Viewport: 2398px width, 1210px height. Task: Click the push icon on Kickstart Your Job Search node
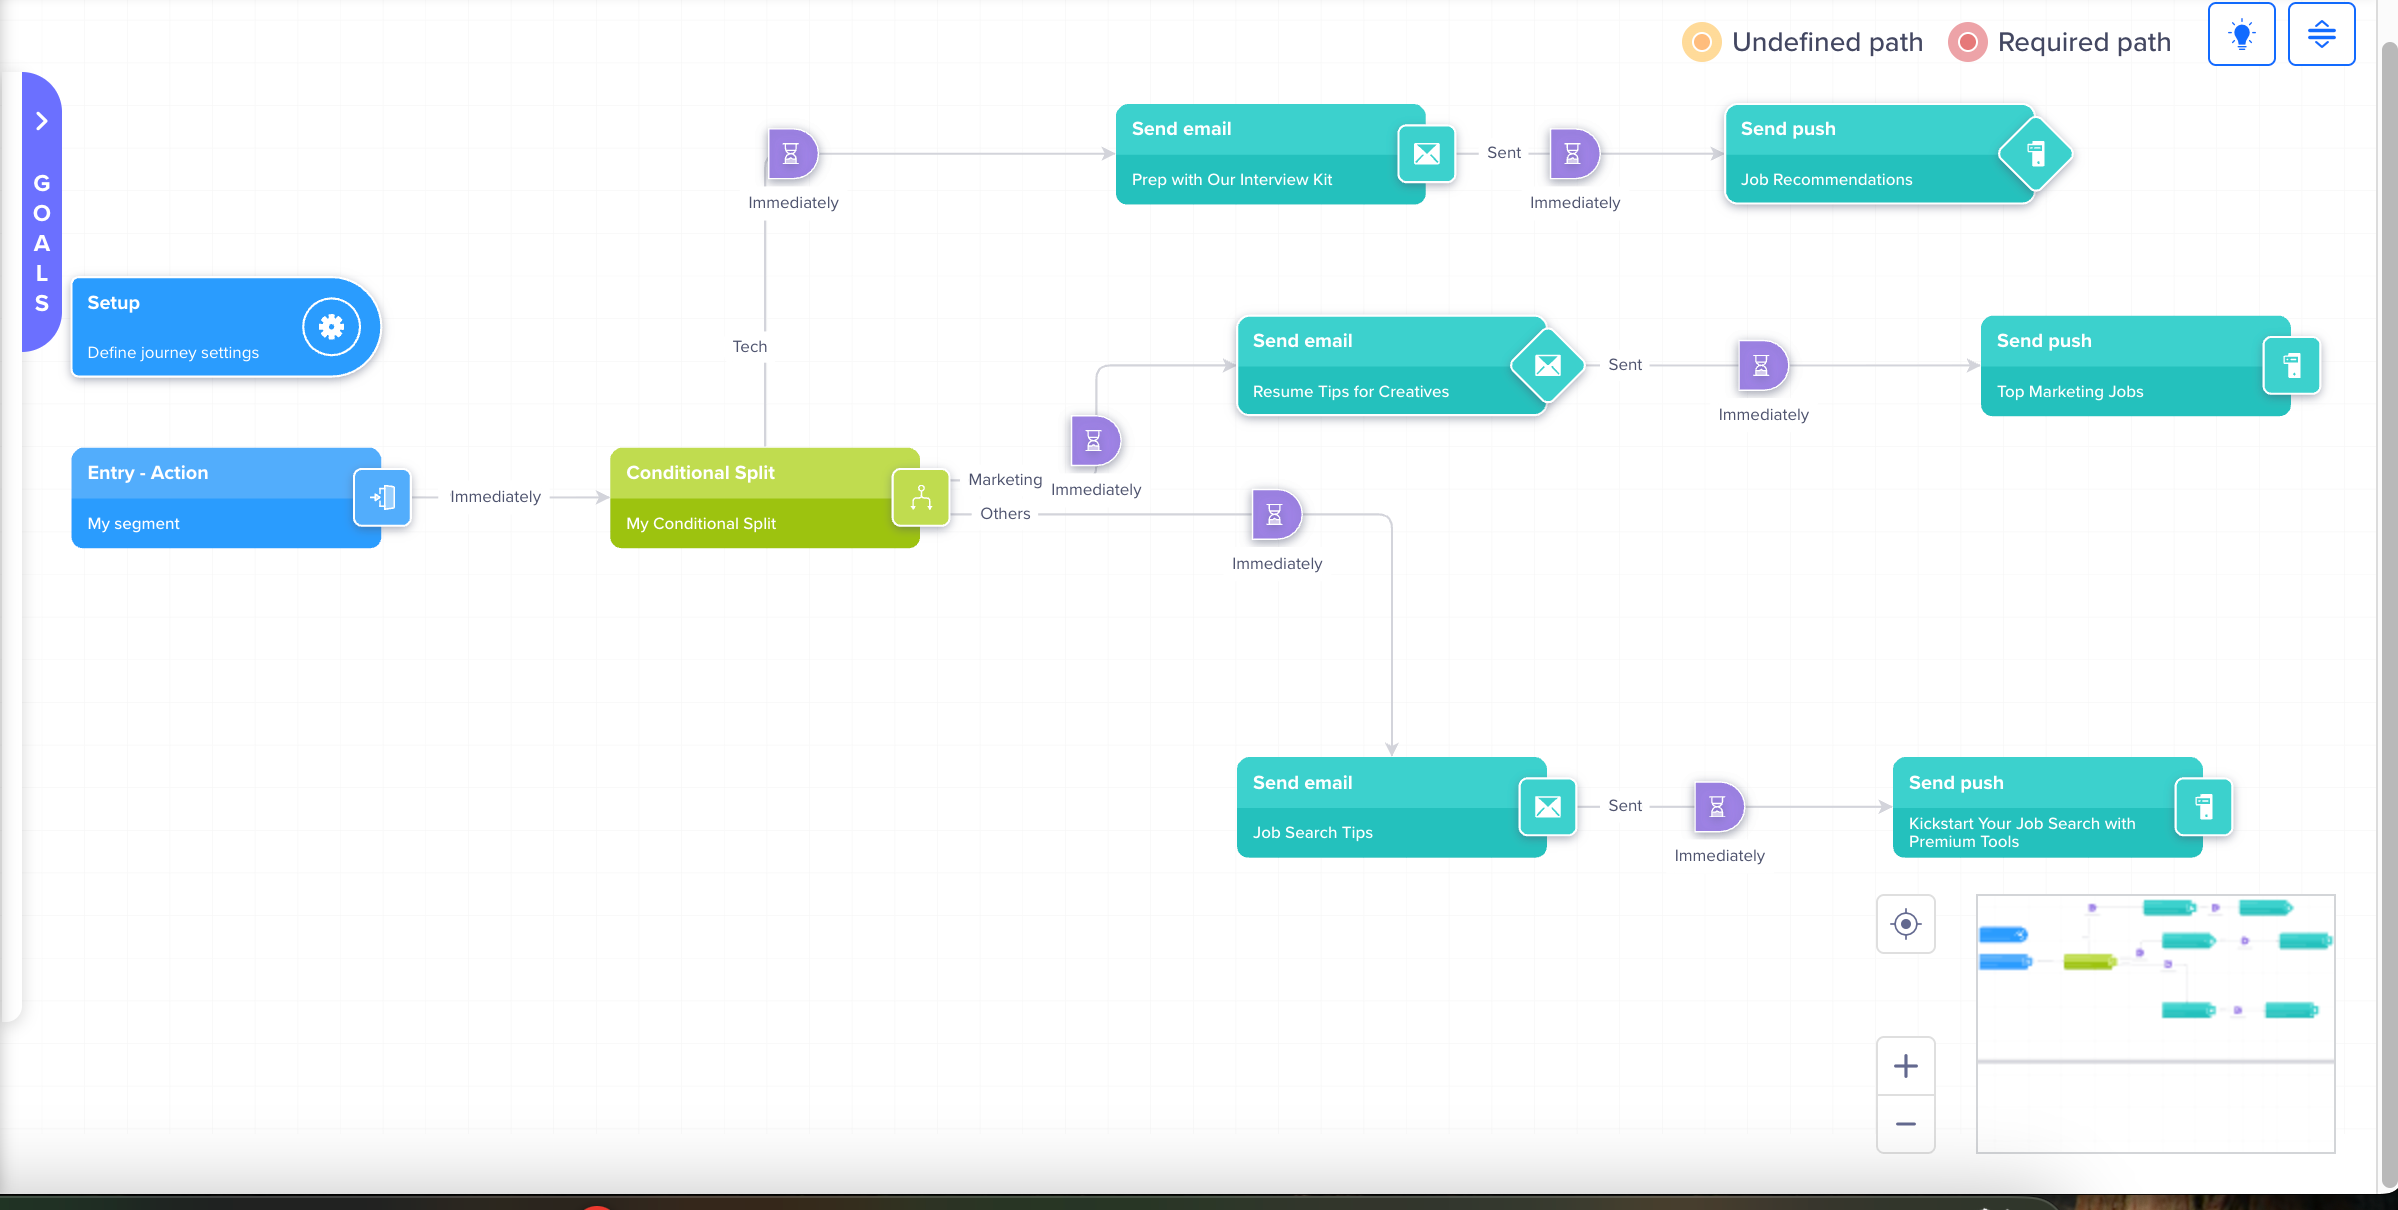point(2204,807)
